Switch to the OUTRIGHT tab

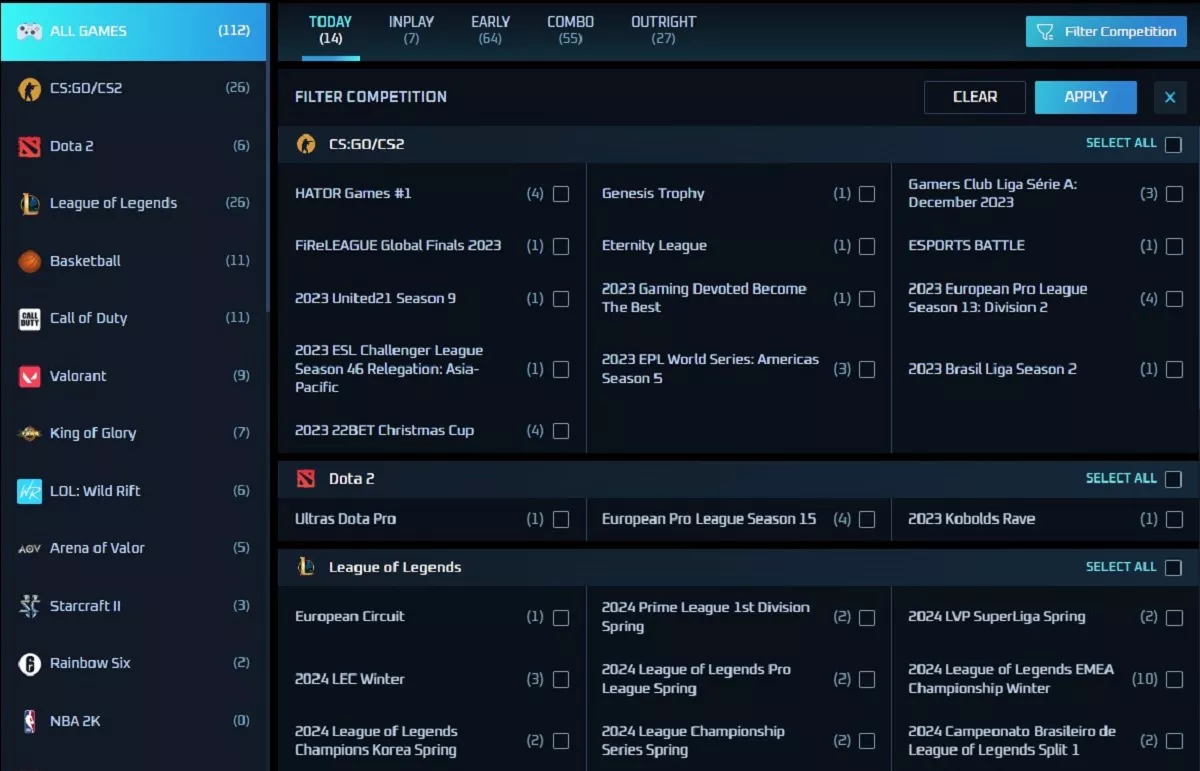coord(663,30)
